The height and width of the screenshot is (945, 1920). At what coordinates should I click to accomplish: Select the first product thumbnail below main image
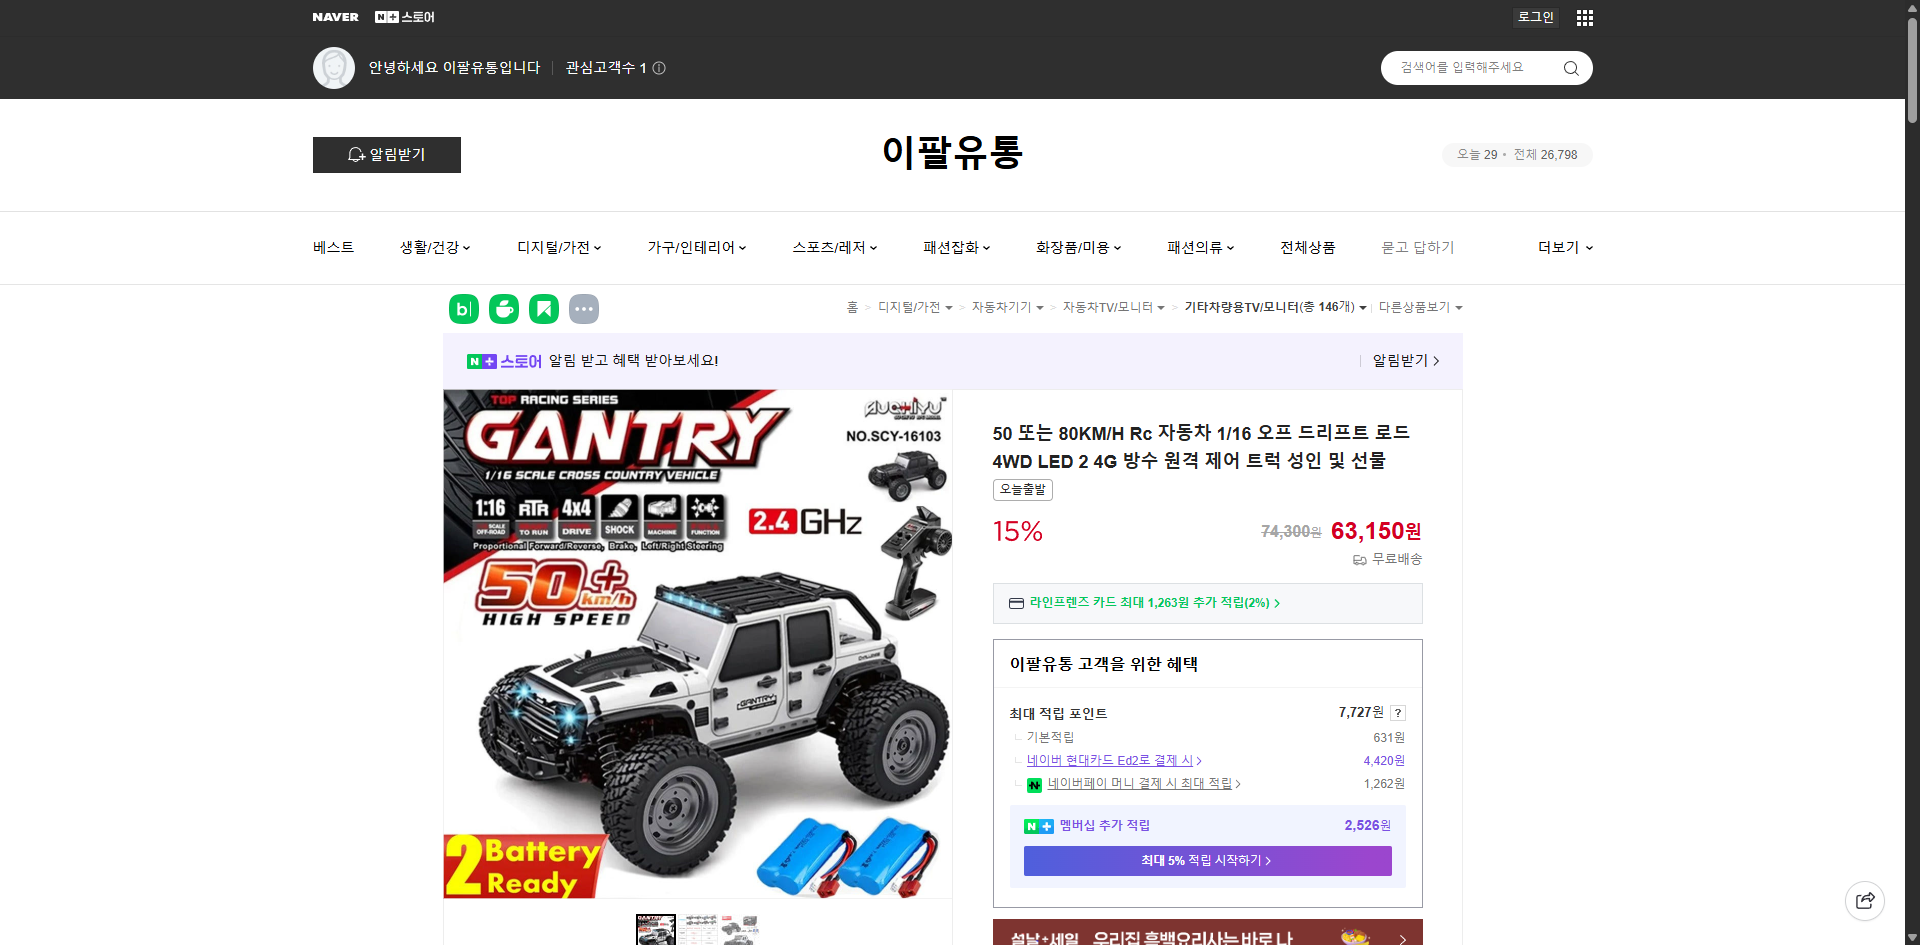tap(655, 930)
